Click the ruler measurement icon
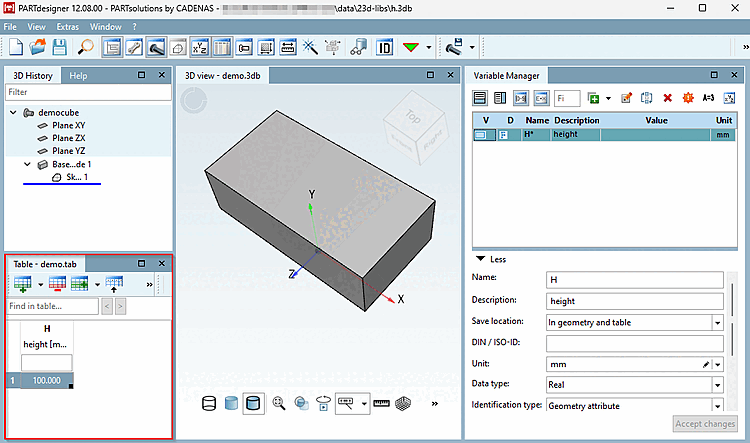 point(381,404)
